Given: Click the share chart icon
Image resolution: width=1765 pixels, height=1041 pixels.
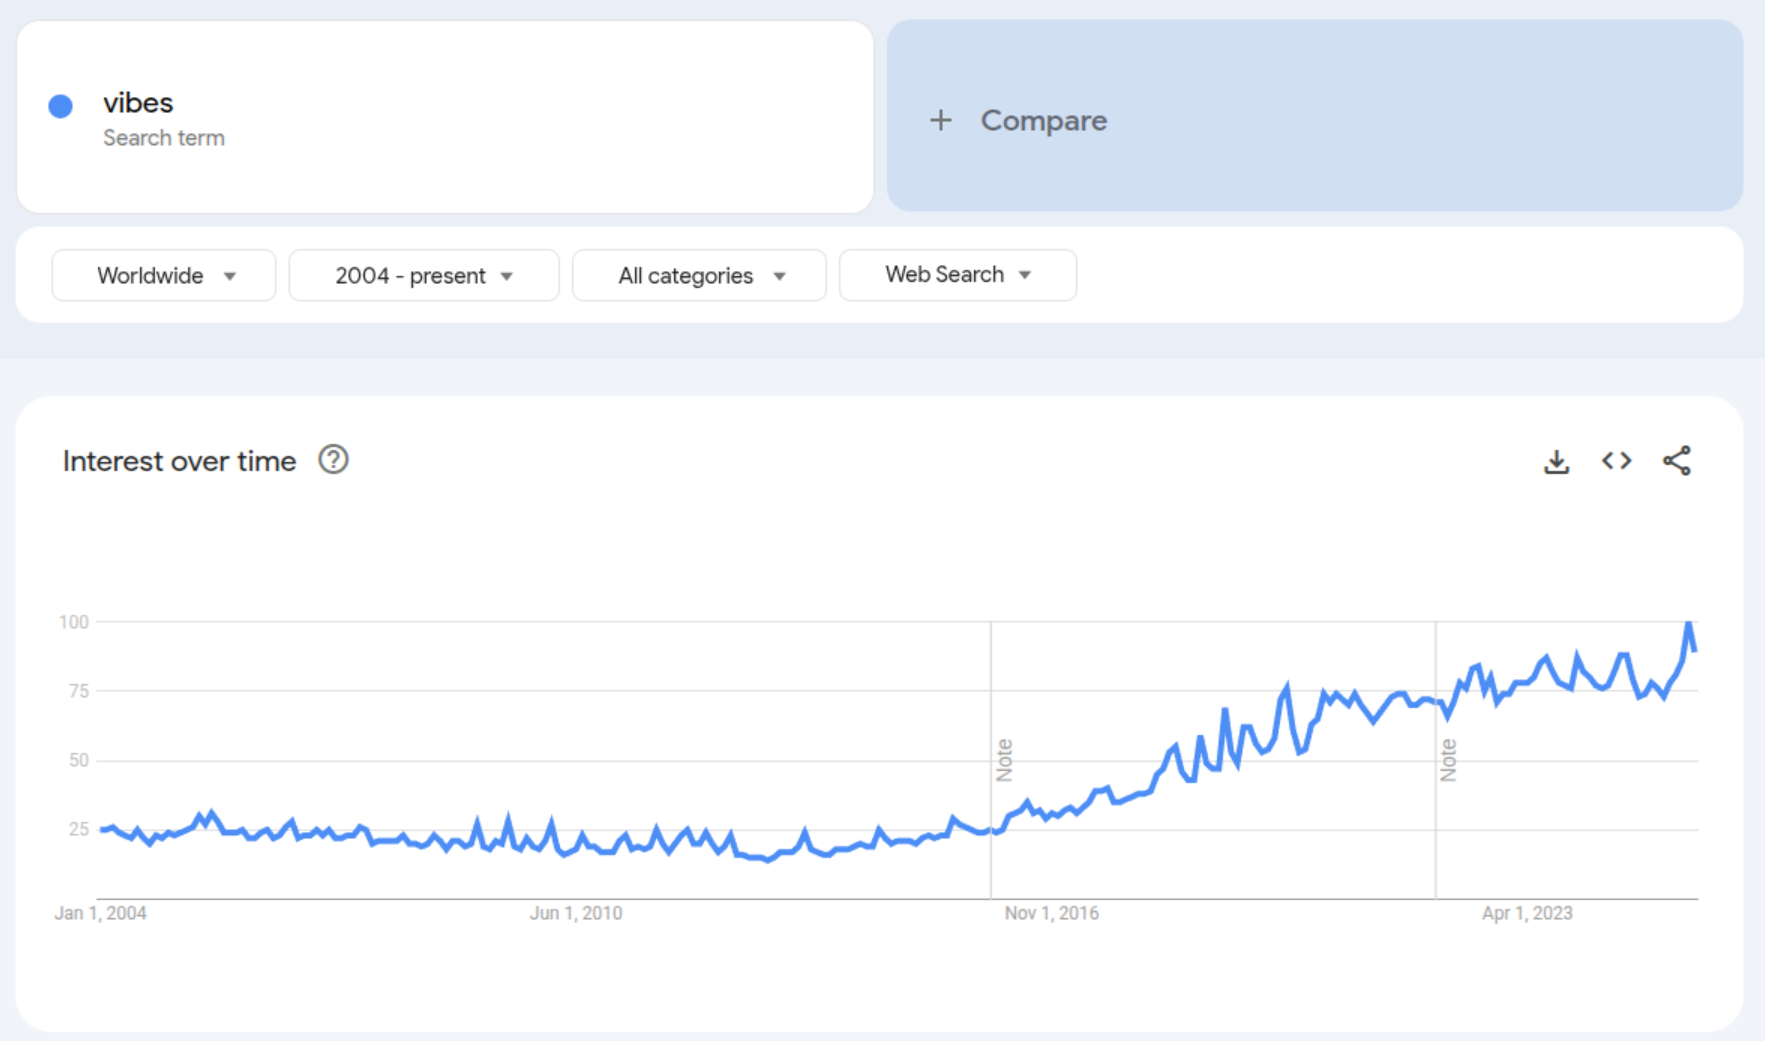Looking at the screenshot, I should tap(1677, 461).
